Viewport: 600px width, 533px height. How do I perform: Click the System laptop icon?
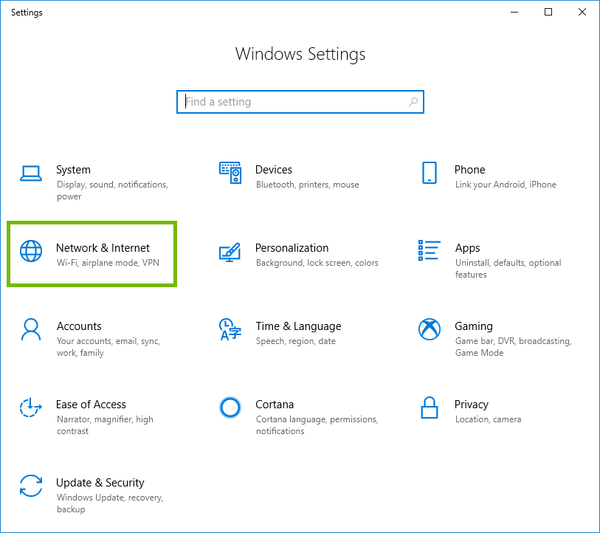point(31,173)
